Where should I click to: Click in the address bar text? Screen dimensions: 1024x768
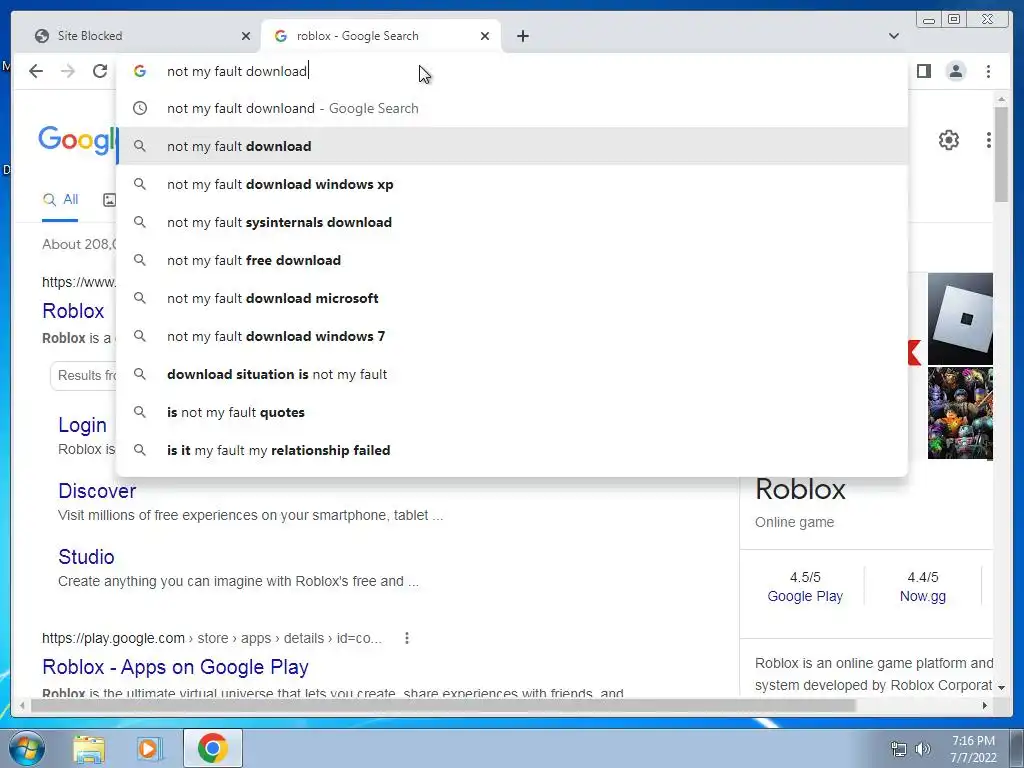coord(237,71)
